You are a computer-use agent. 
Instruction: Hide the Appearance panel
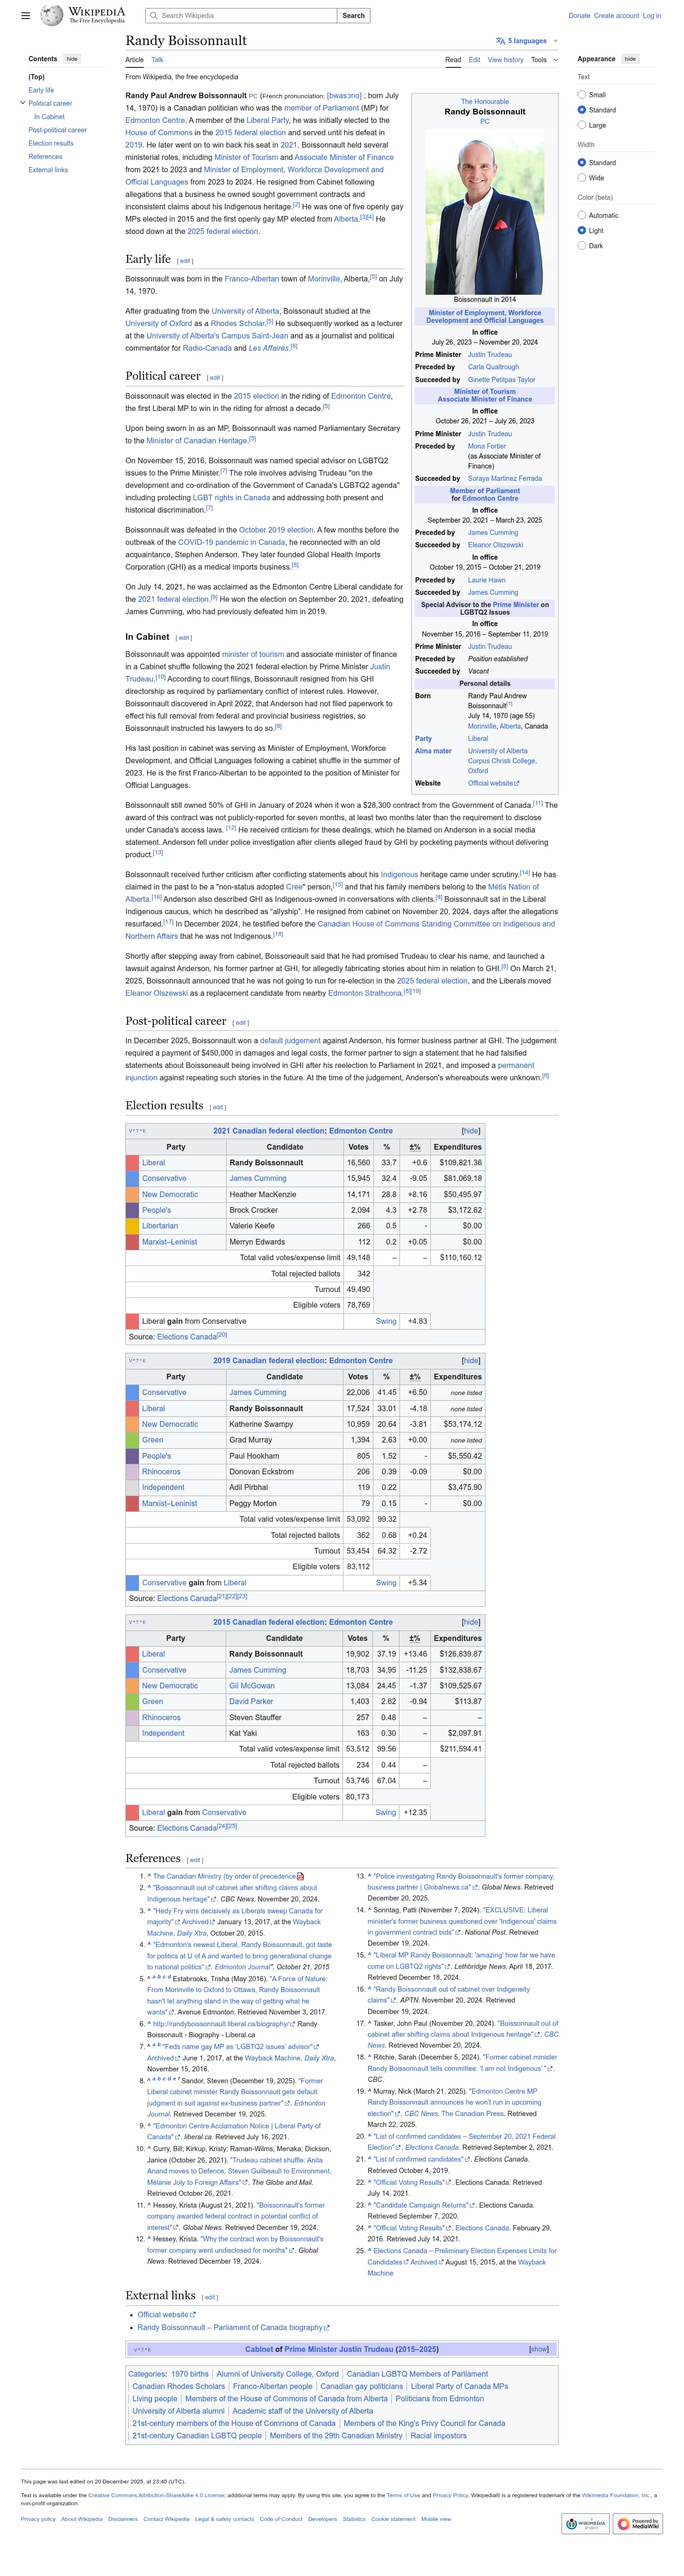pyautogui.click(x=630, y=59)
